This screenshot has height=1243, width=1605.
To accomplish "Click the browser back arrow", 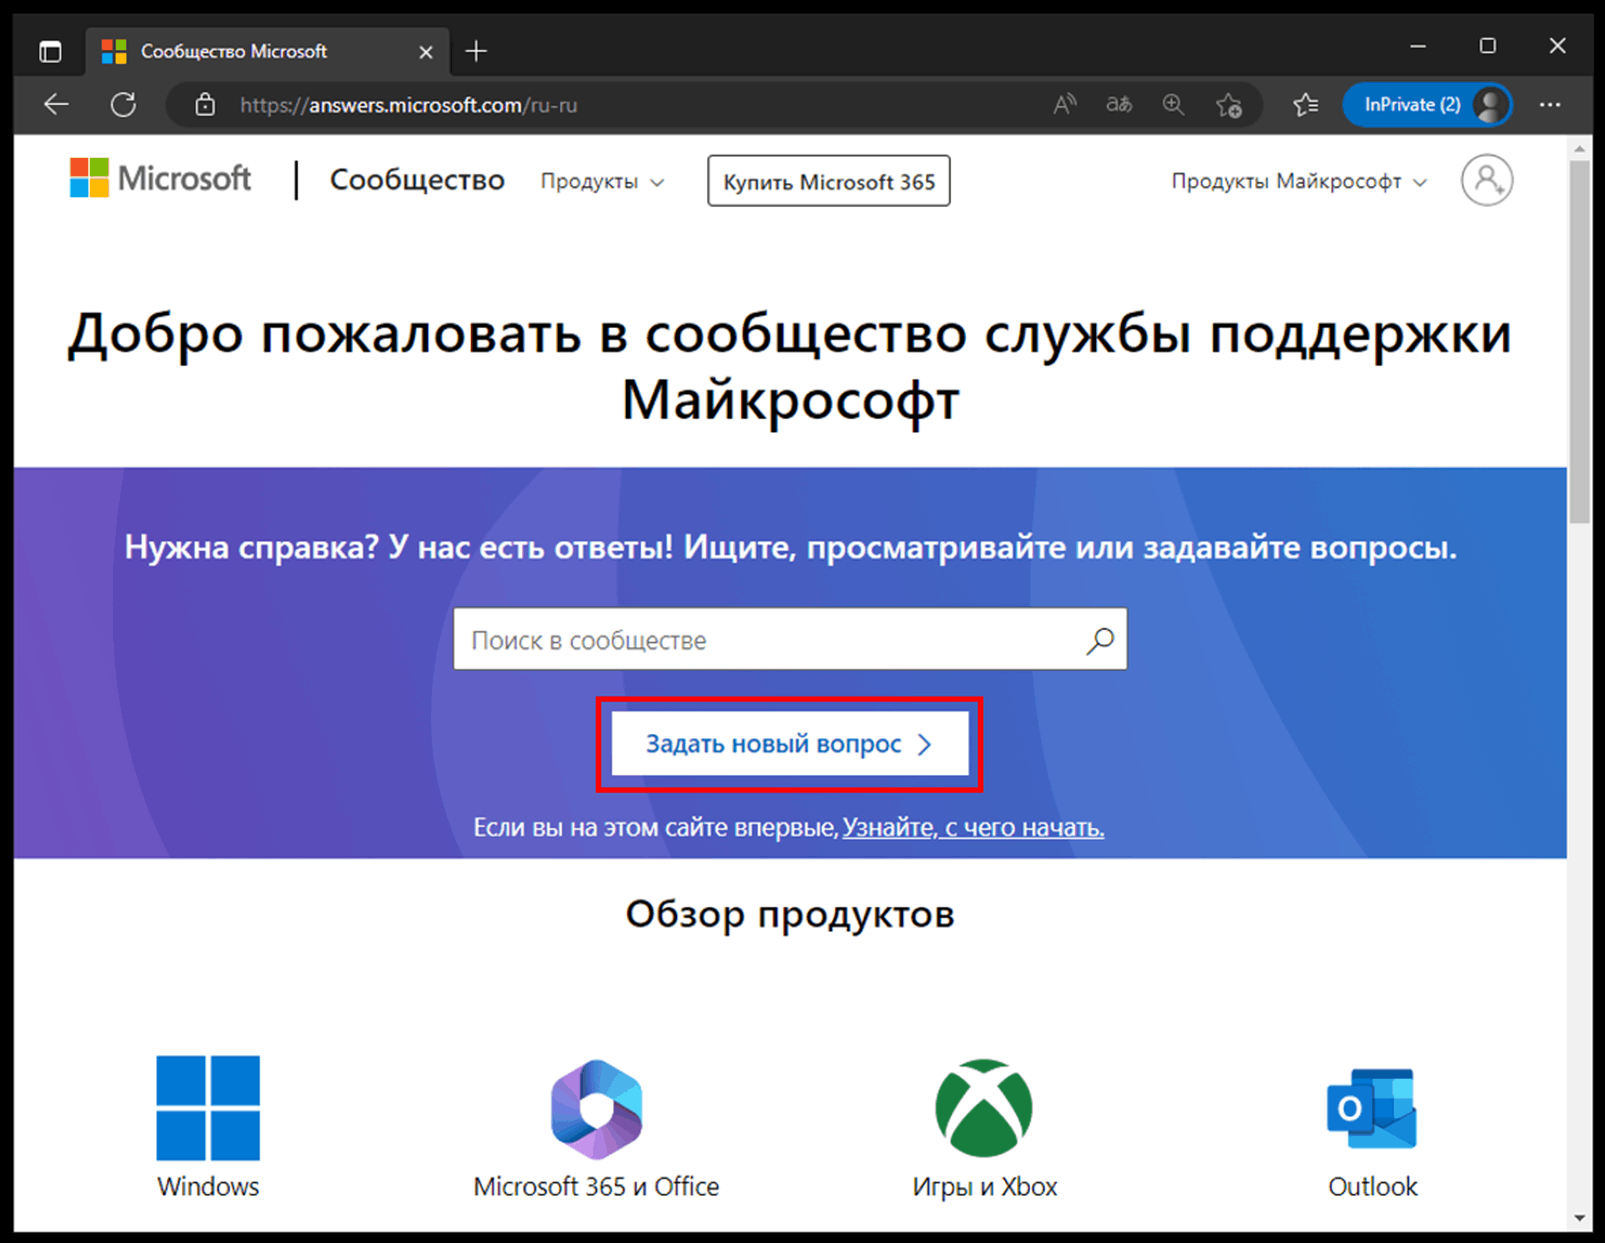I will pyautogui.click(x=56, y=104).
